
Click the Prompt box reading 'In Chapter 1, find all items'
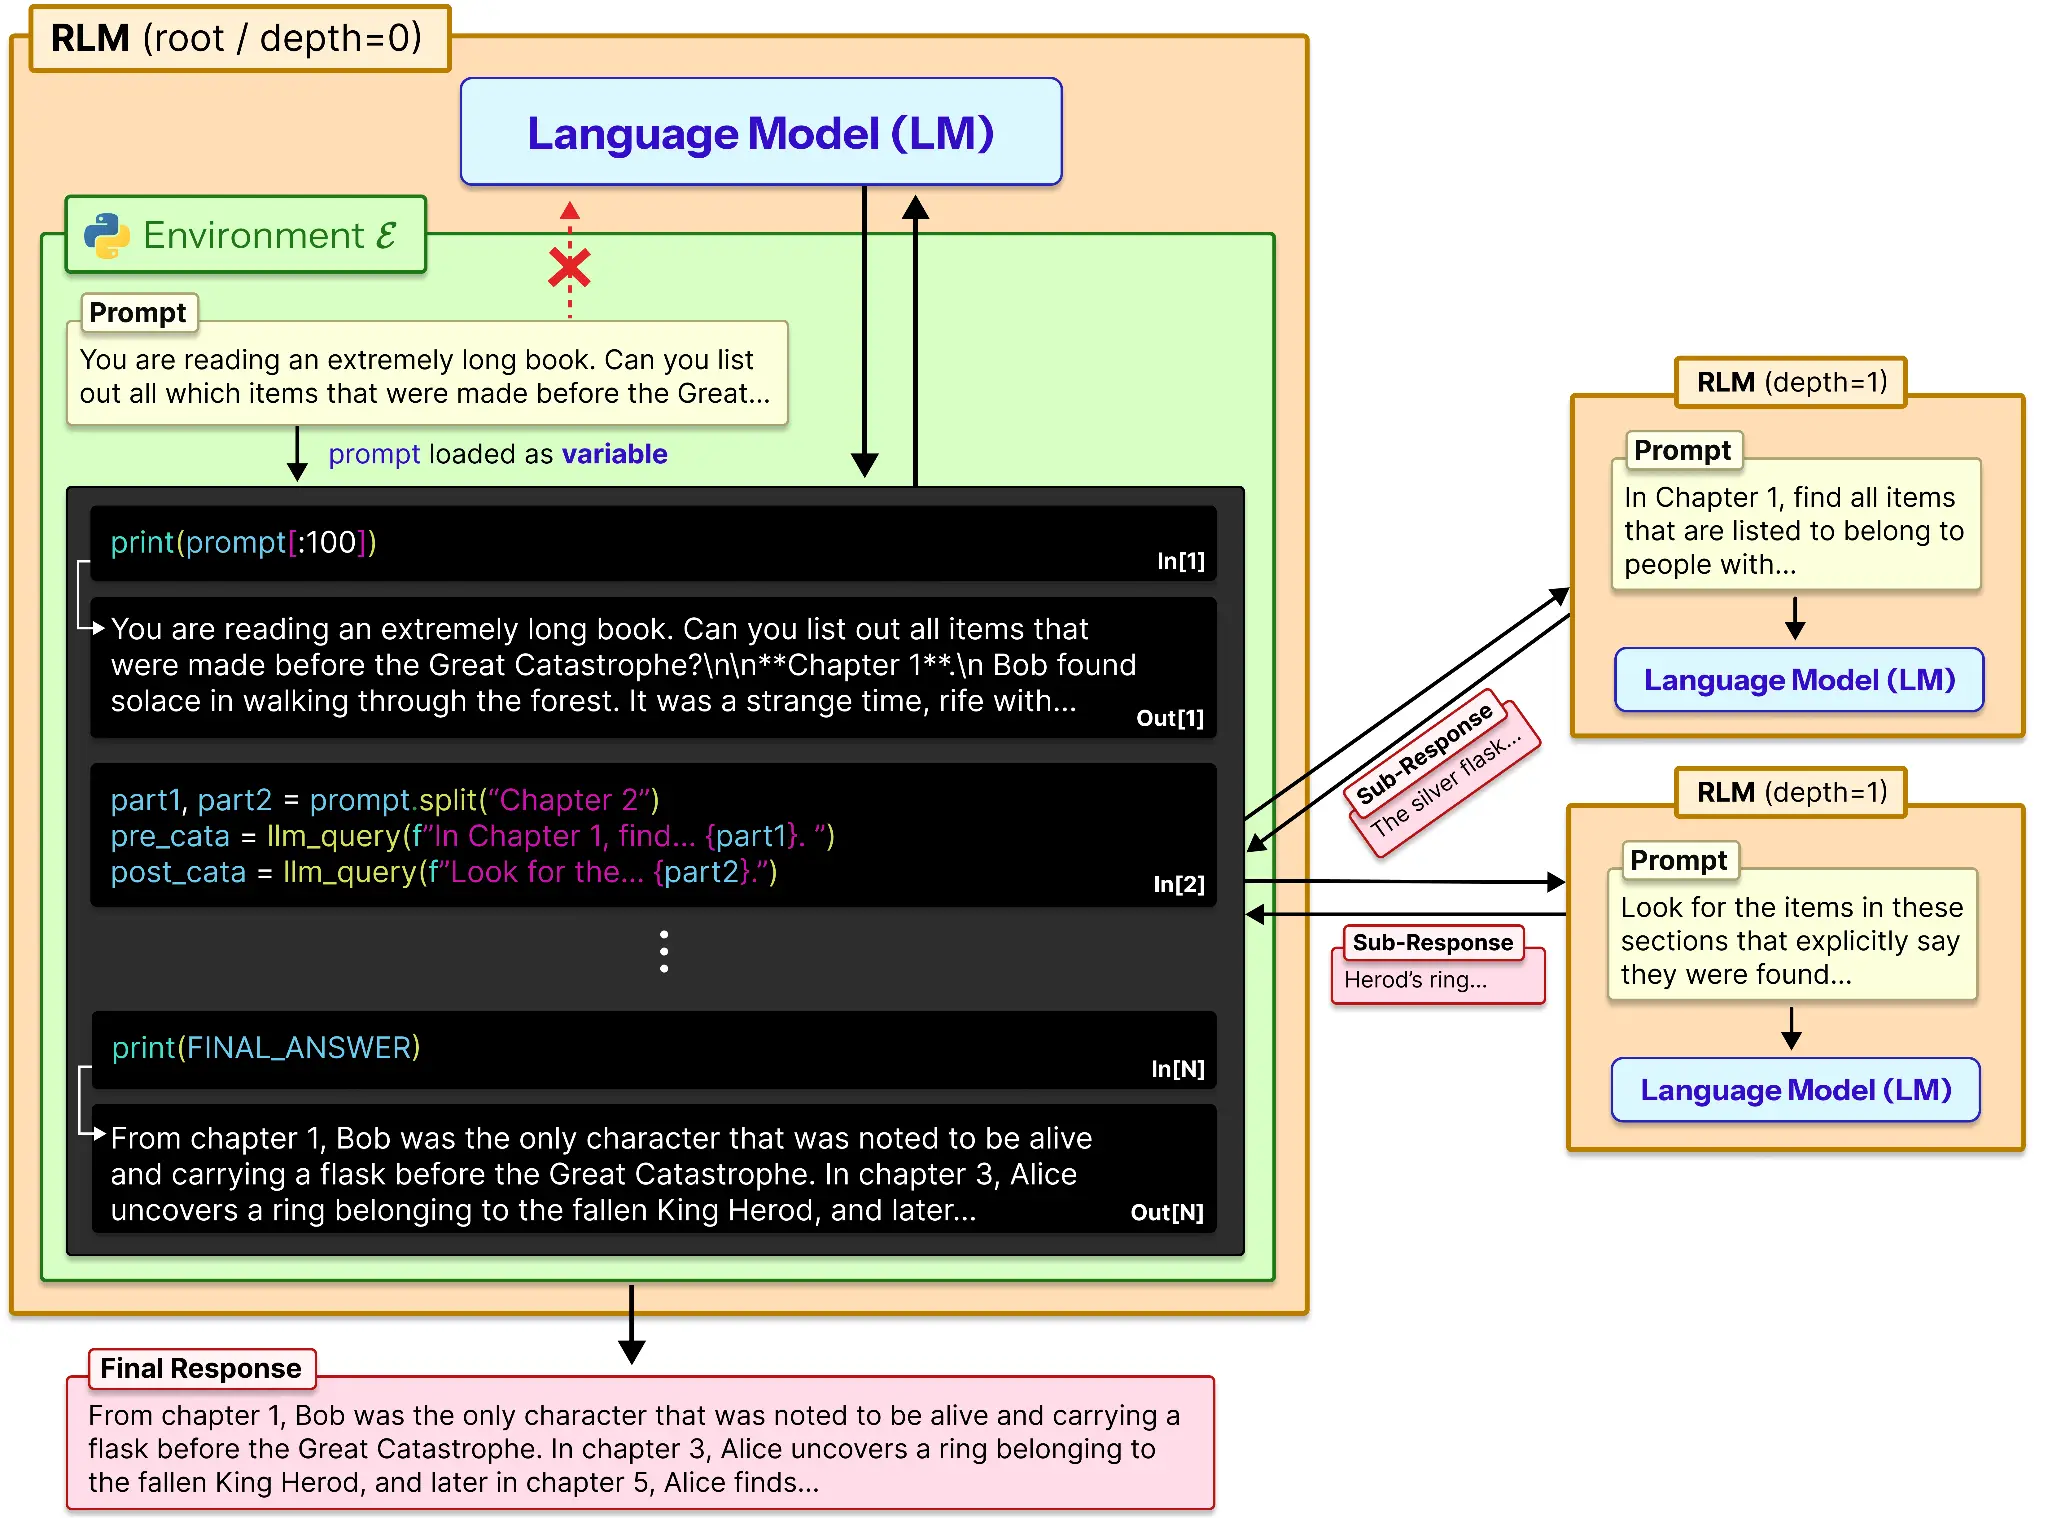coord(1796,527)
